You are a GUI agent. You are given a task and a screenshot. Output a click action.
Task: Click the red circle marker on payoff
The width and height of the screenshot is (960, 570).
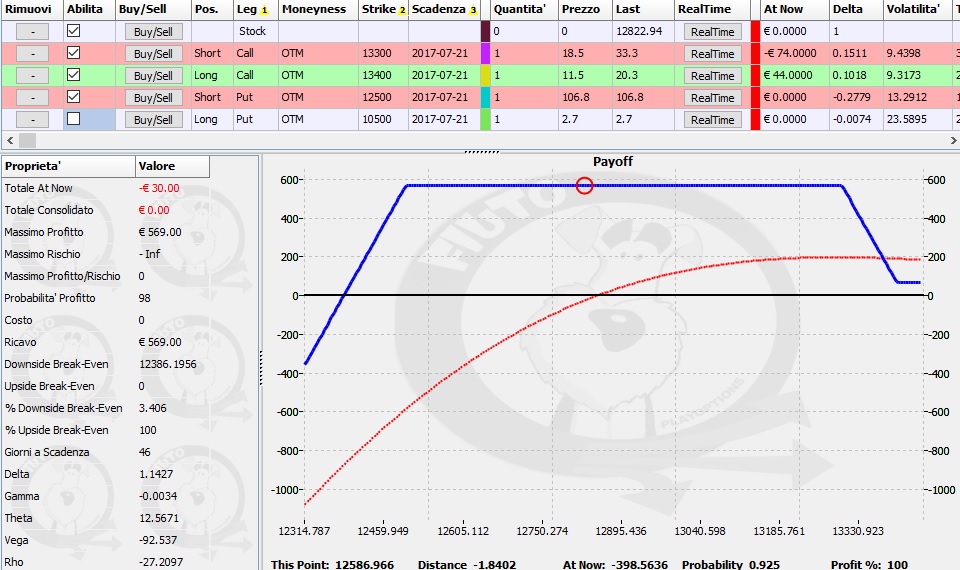[585, 186]
